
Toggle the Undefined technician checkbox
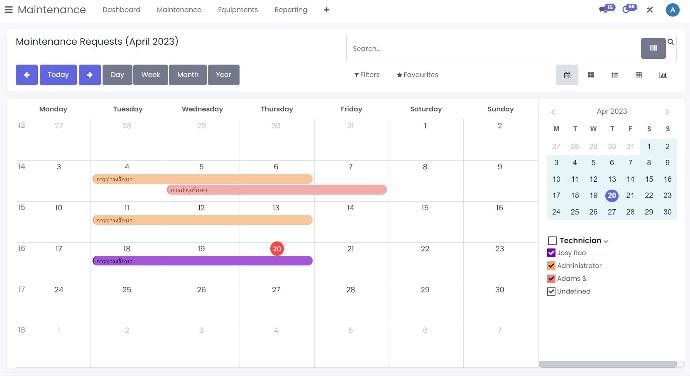point(551,291)
